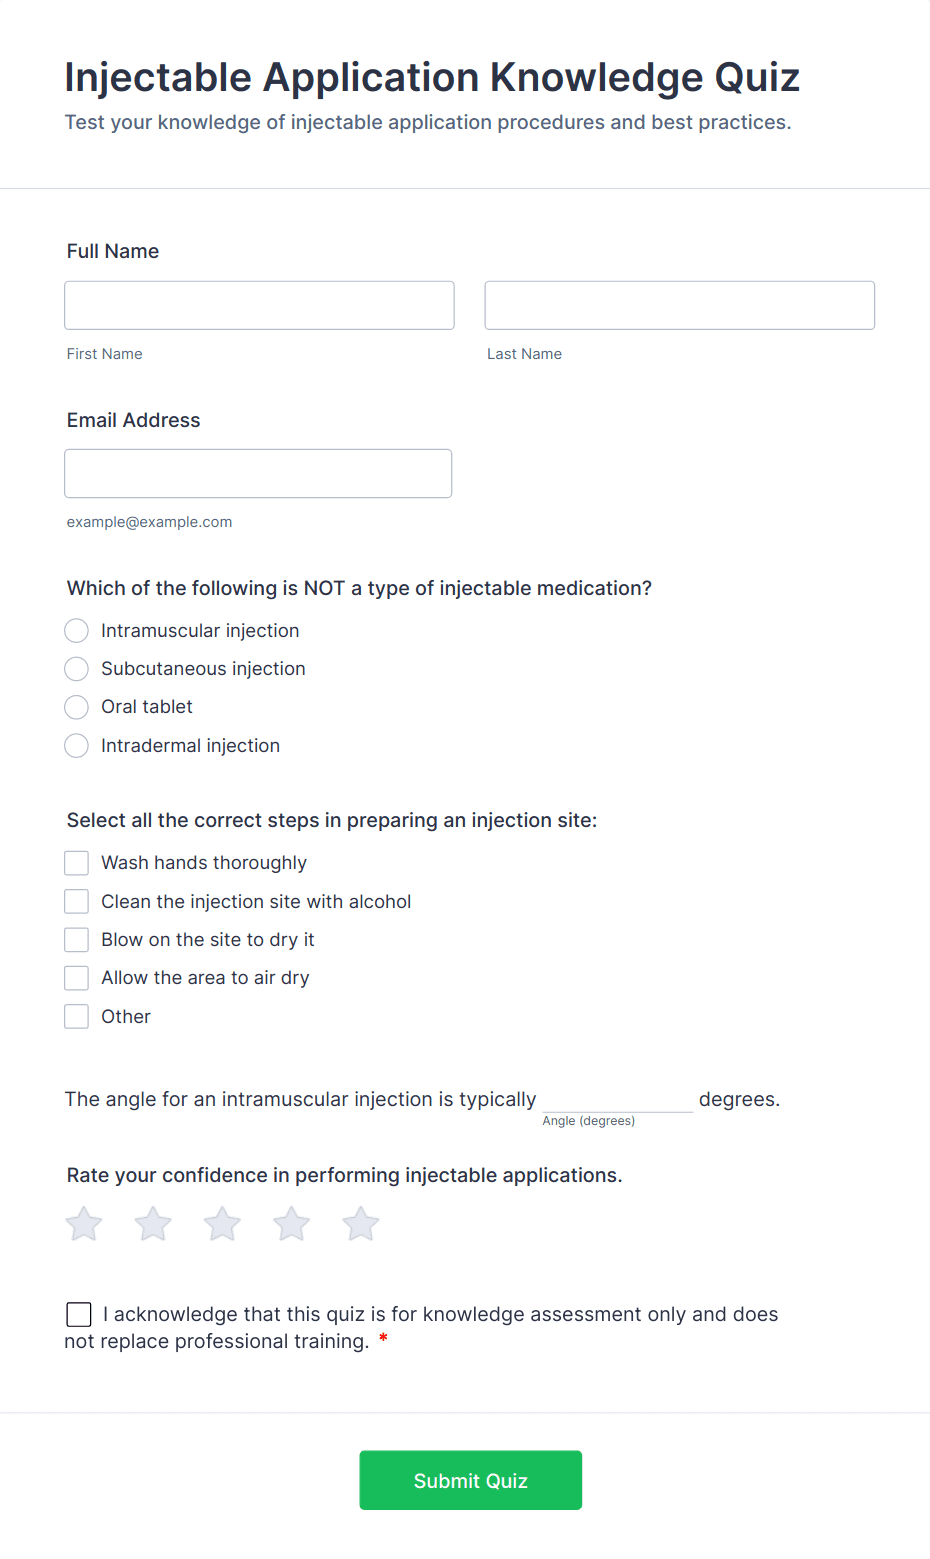Choose the fourth confidence rating star
This screenshot has height=1559, width=930.
(x=292, y=1224)
